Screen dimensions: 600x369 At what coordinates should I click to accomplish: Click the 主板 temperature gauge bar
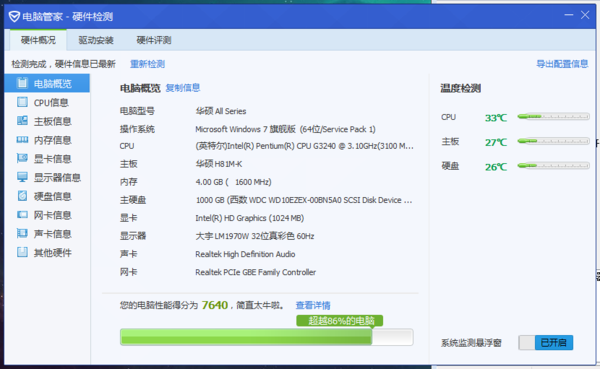coord(553,141)
